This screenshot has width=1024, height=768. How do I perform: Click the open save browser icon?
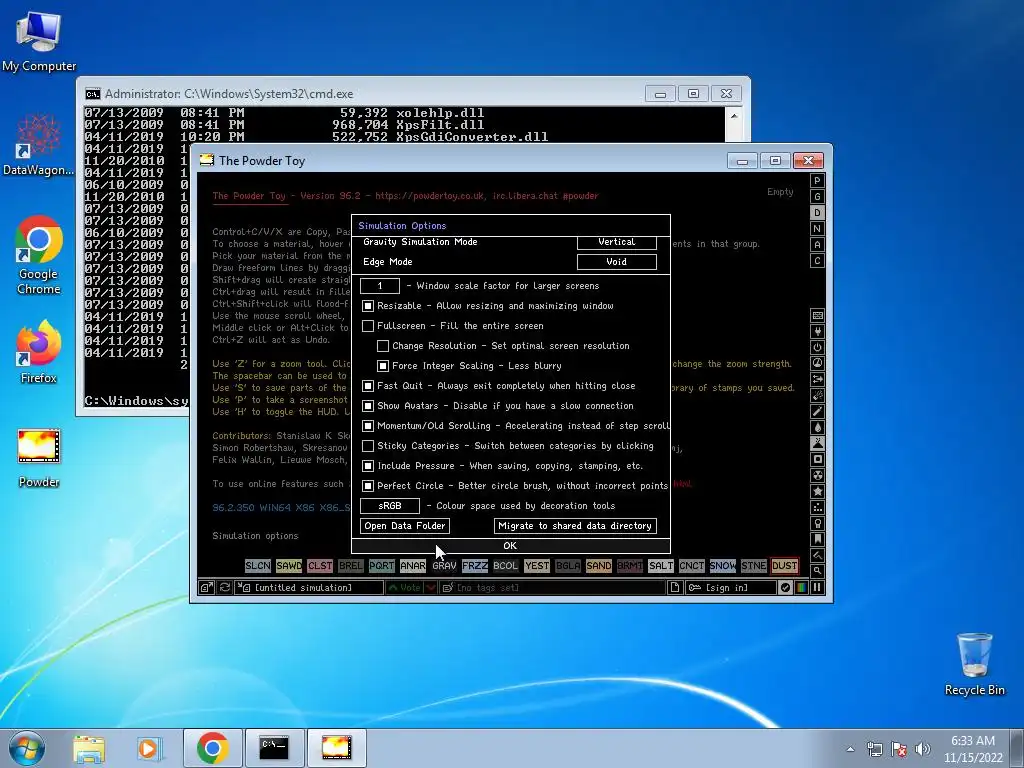click(206, 588)
